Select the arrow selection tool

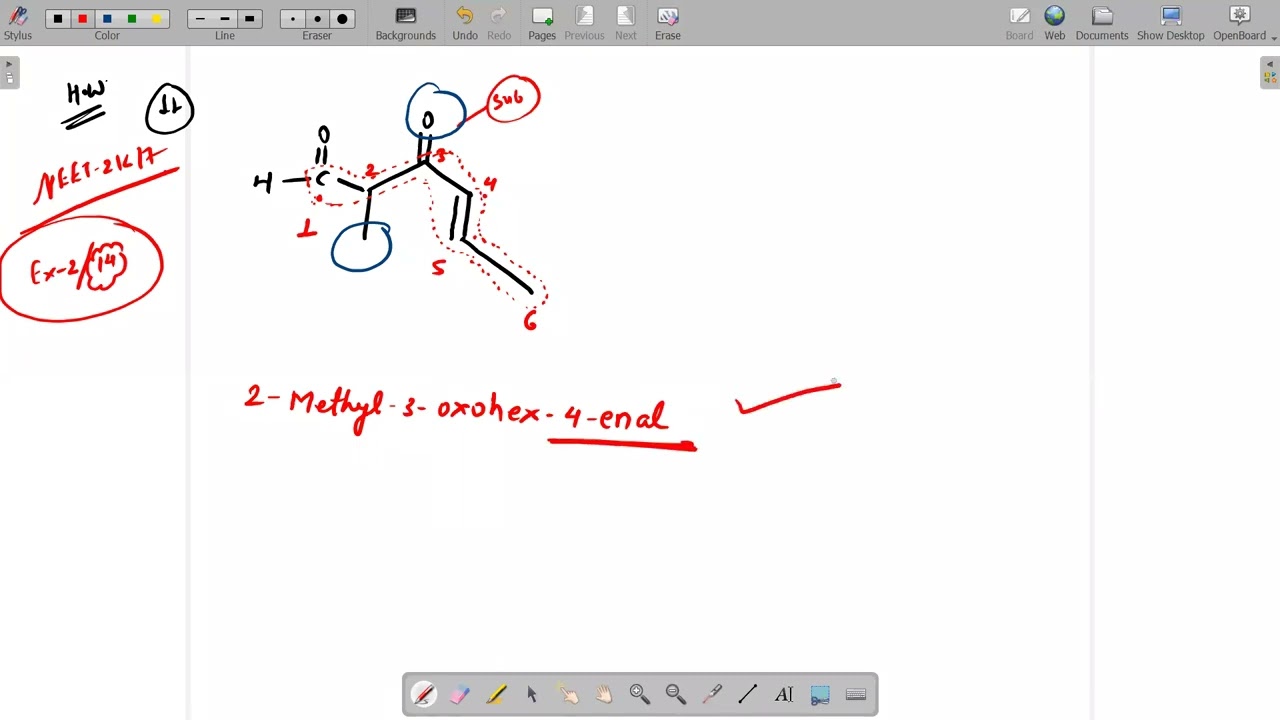[532, 694]
